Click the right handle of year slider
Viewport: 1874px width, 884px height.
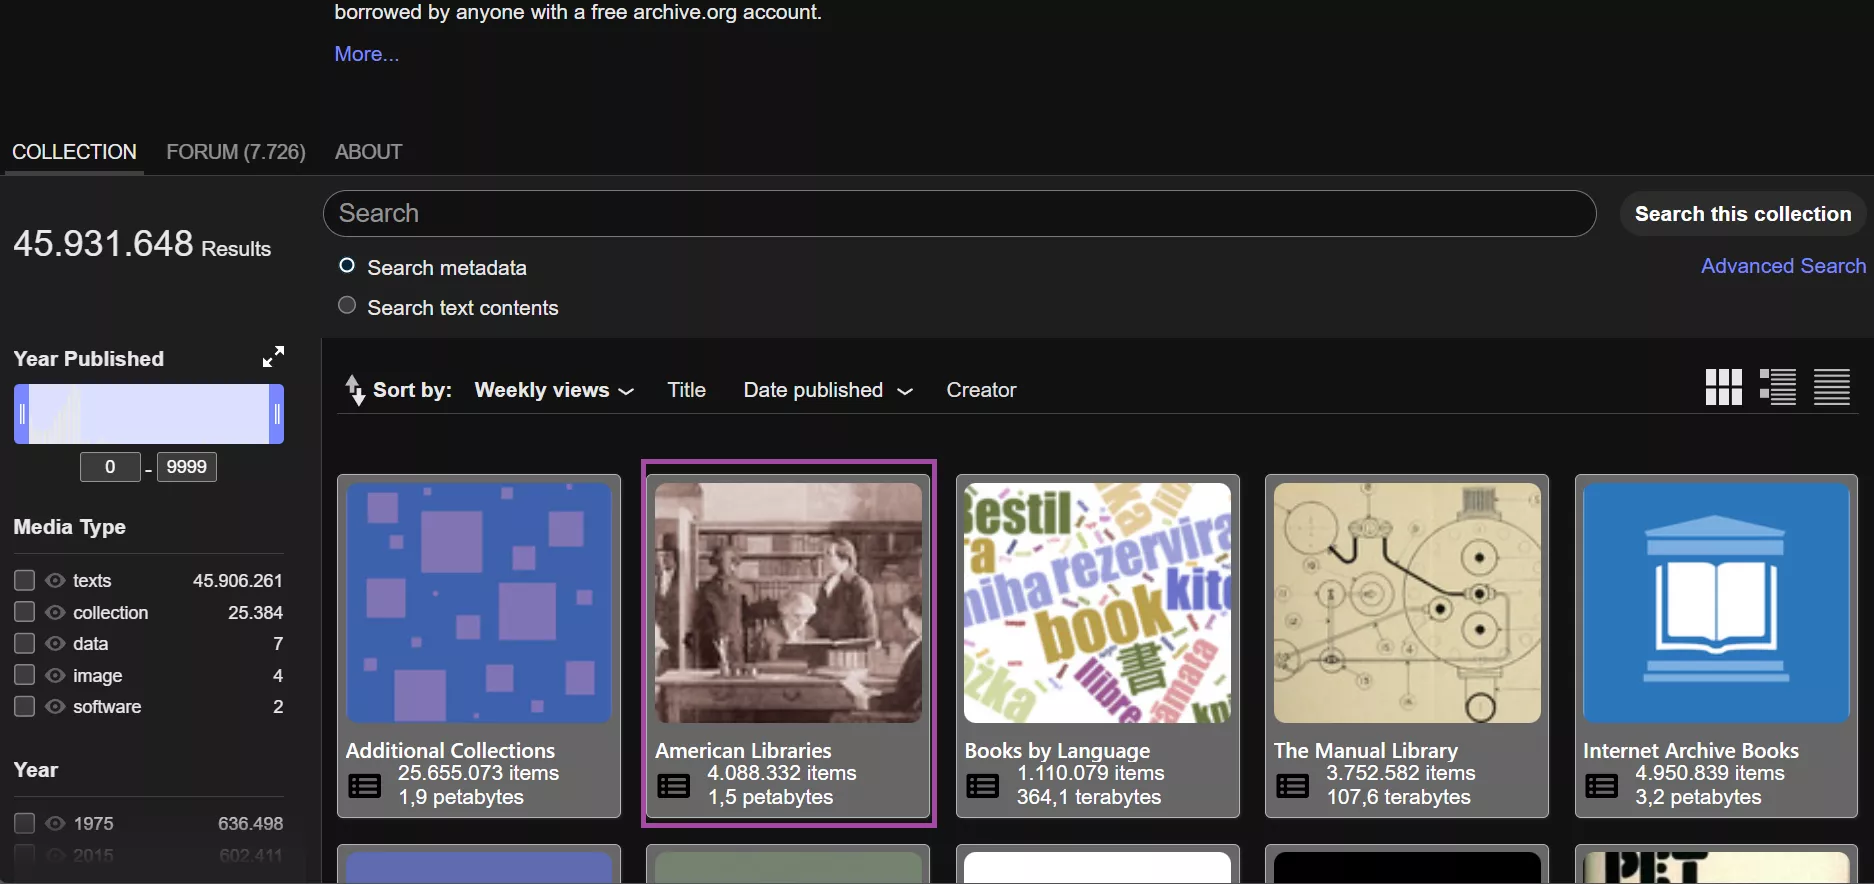tap(277, 414)
